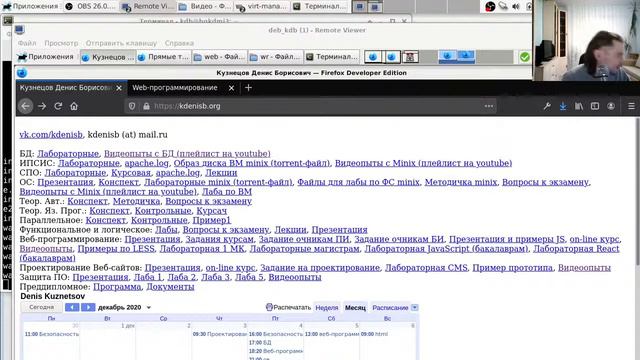Show tracking protection shield info
640x360 pixels.
[x=132, y=106]
